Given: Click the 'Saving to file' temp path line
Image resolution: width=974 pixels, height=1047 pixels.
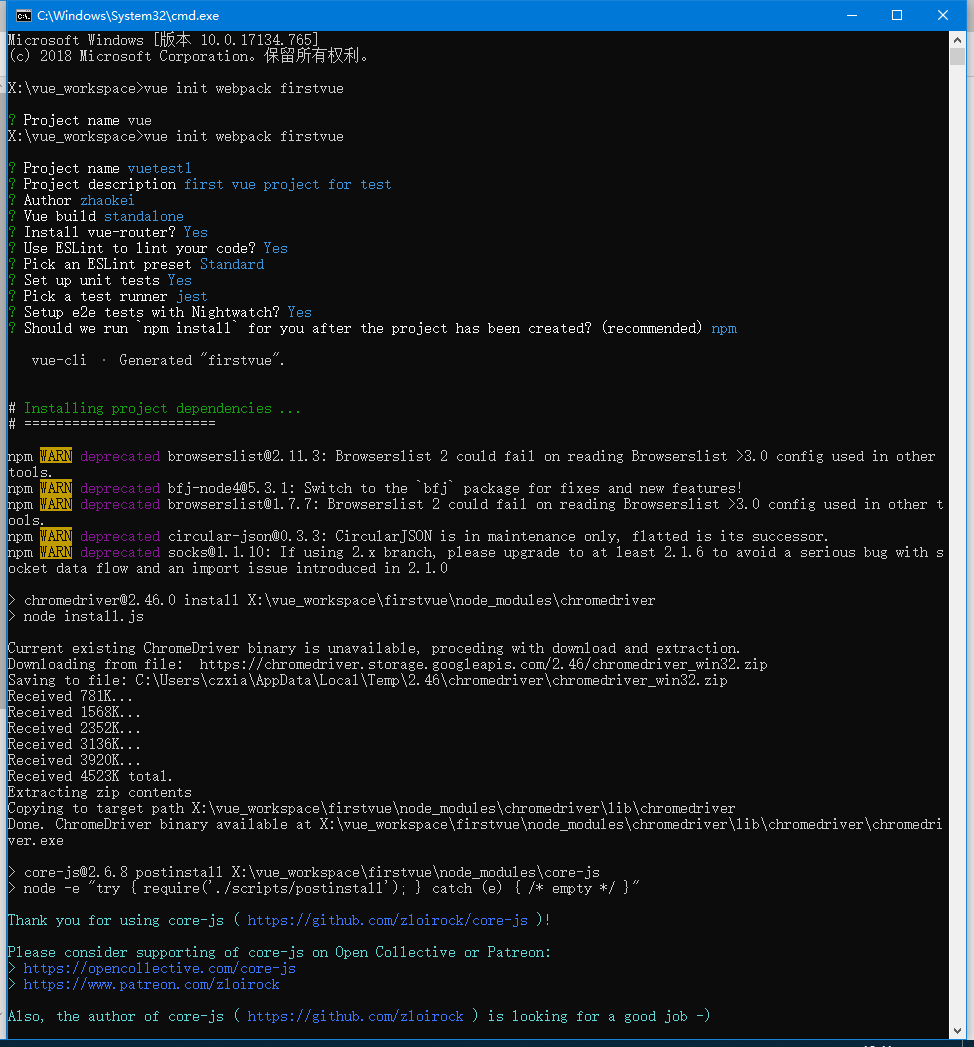Looking at the screenshot, I should 367,680.
